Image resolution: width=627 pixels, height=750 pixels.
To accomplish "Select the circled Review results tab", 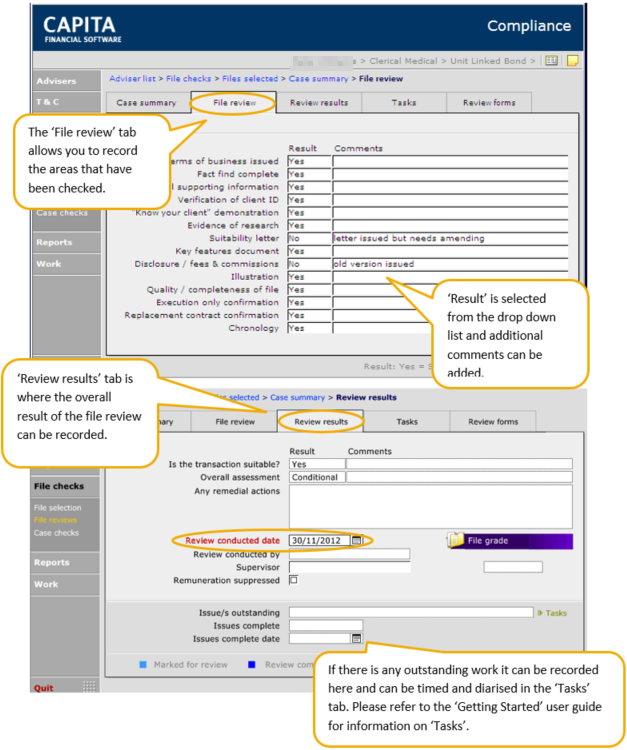I will point(321,422).
